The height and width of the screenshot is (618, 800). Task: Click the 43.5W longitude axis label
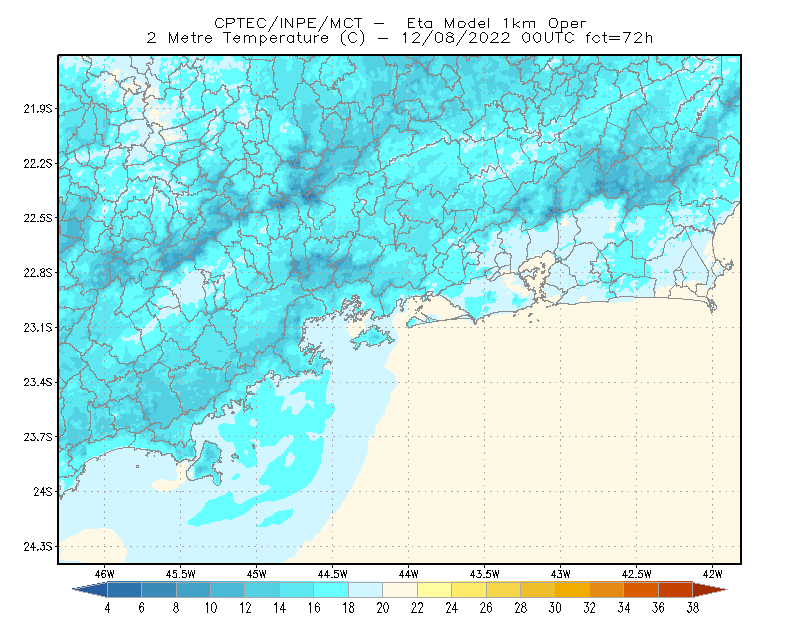click(x=484, y=574)
